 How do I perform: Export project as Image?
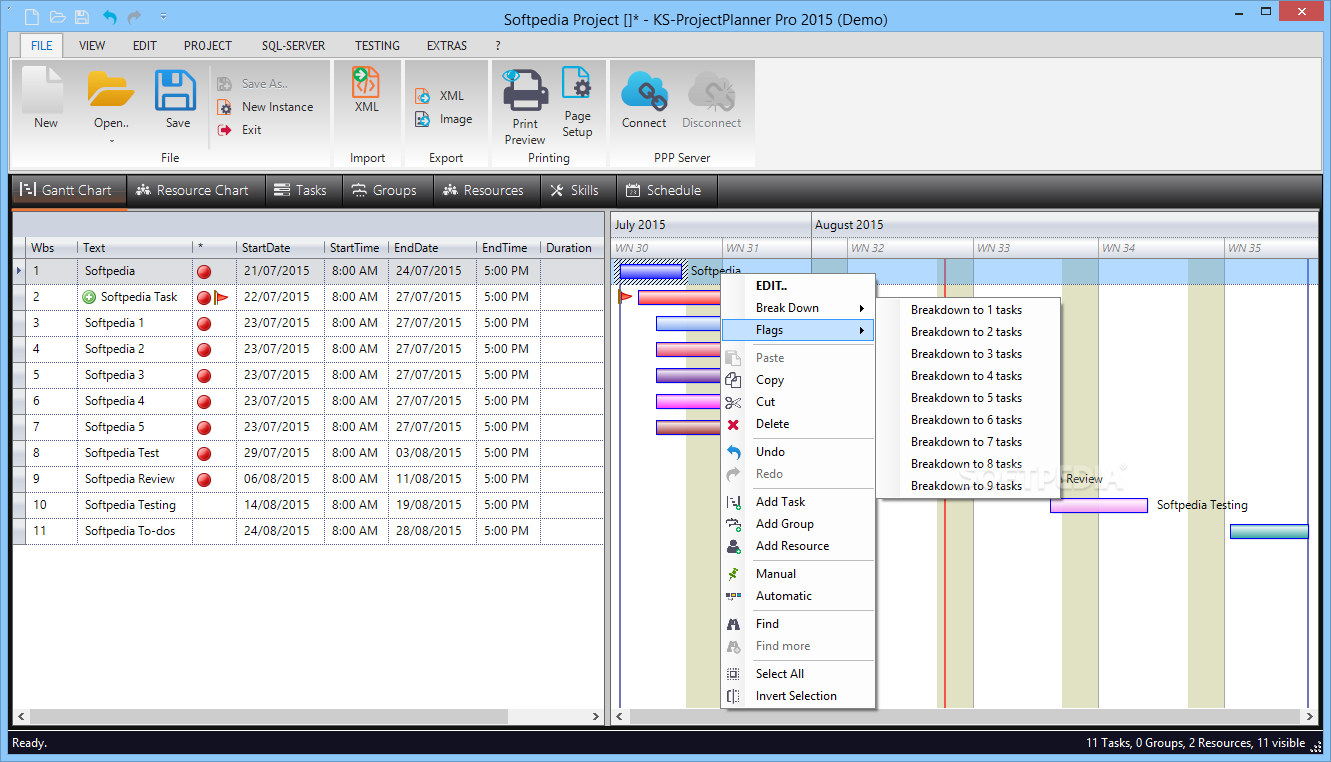point(444,119)
